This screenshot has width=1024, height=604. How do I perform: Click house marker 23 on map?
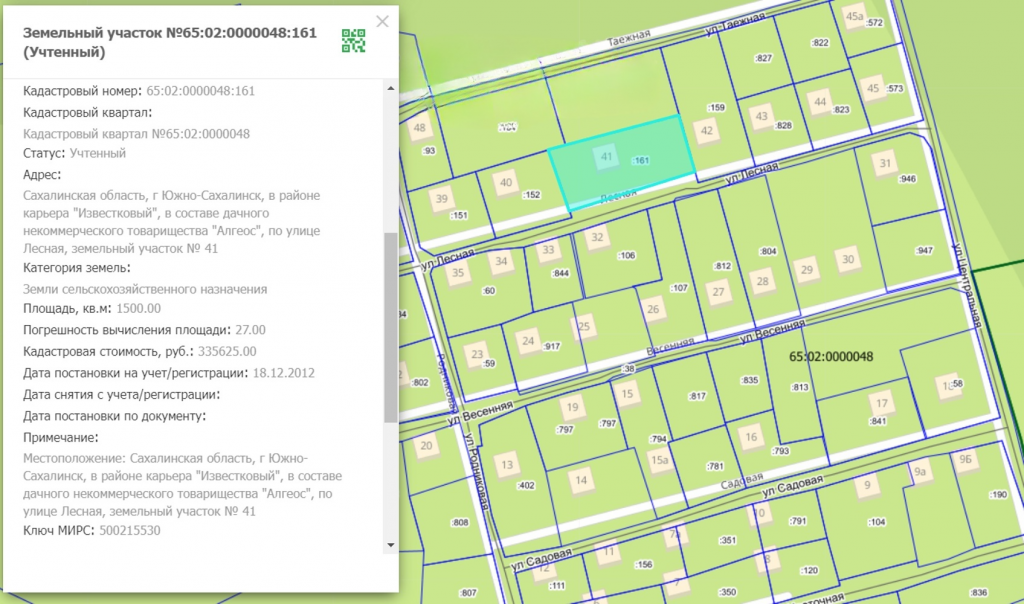tap(477, 355)
